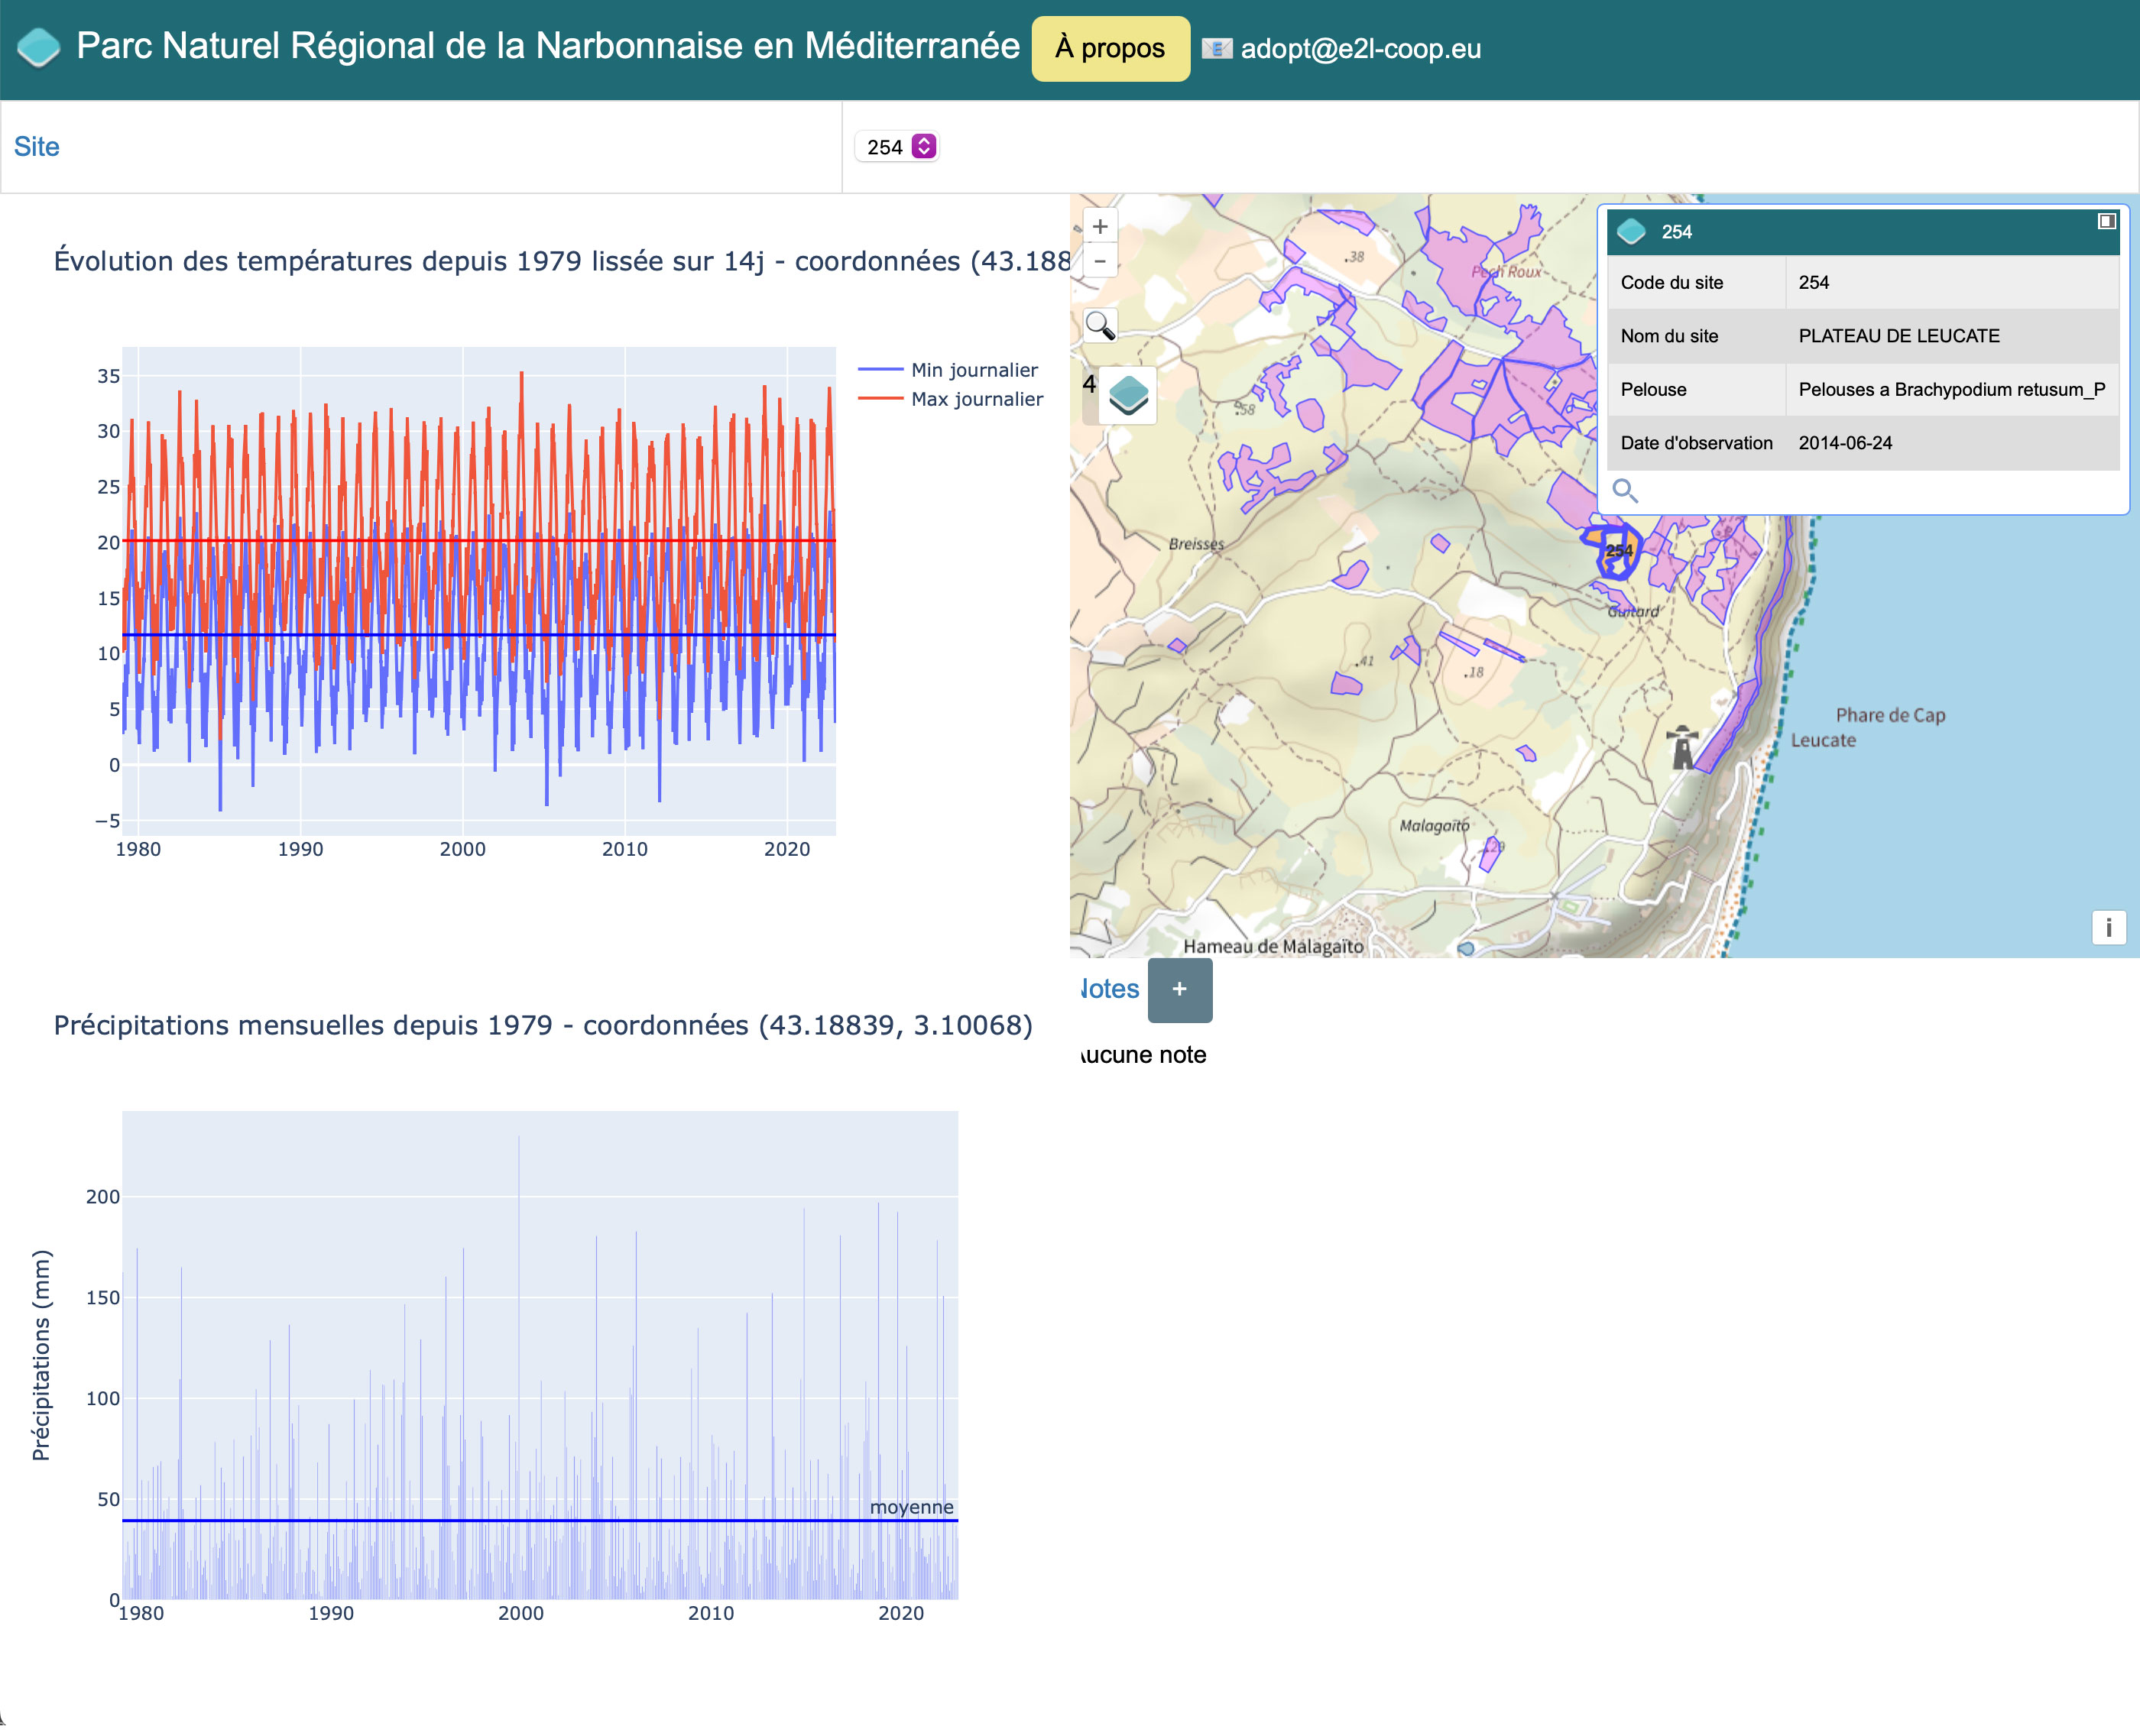Screen dimensions: 2140x1736
Task: Zoom out on the map
Action: [1100, 262]
